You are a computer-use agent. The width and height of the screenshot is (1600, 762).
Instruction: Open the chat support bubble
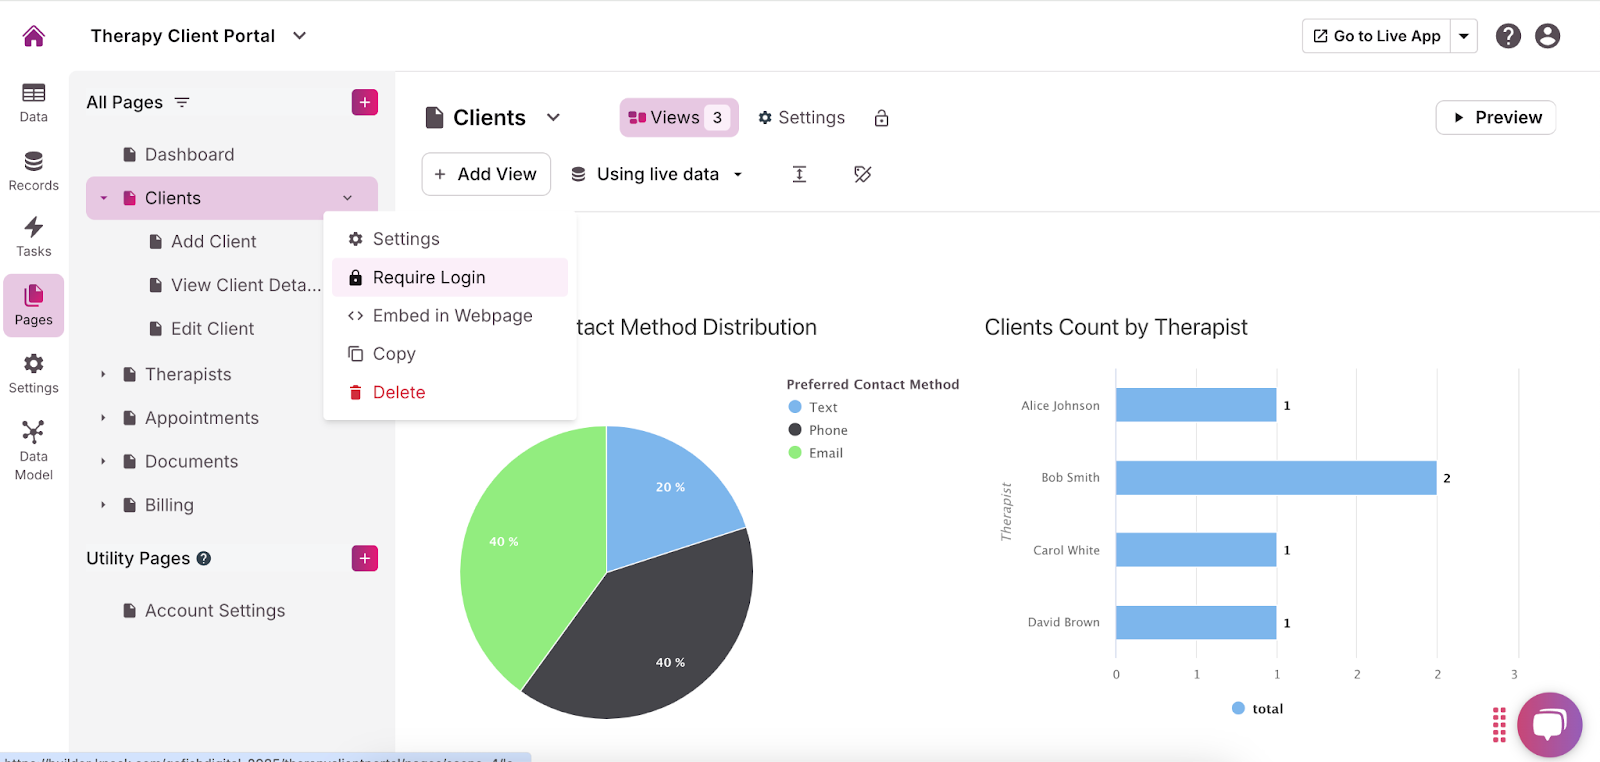pyautogui.click(x=1548, y=724)
